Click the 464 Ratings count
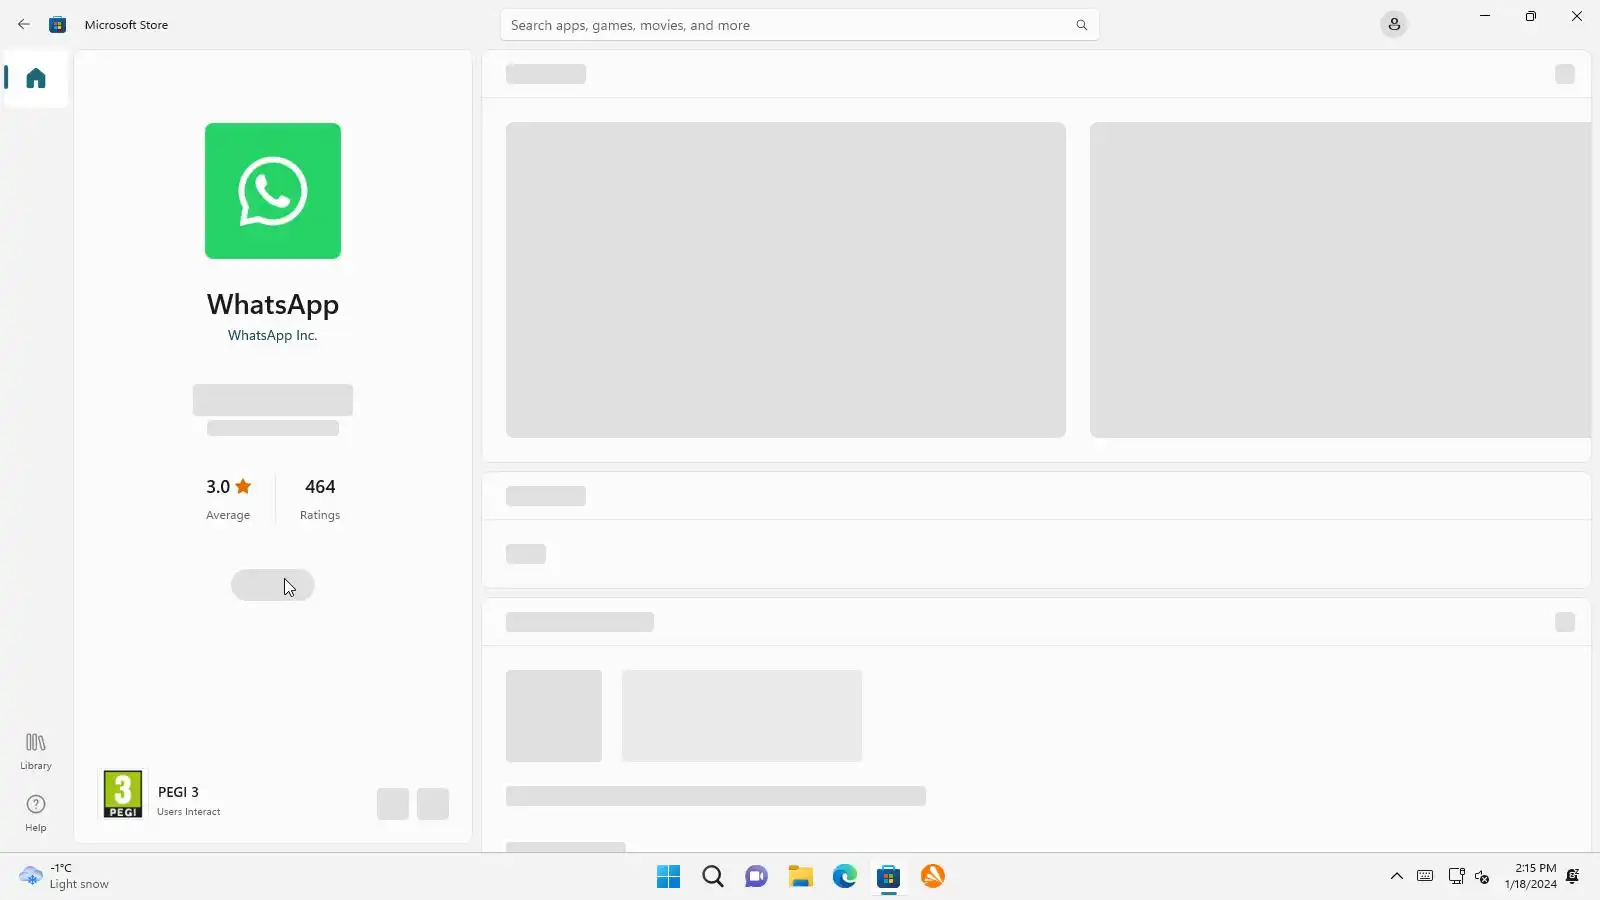1600x900 pixels. coord(320,498)
